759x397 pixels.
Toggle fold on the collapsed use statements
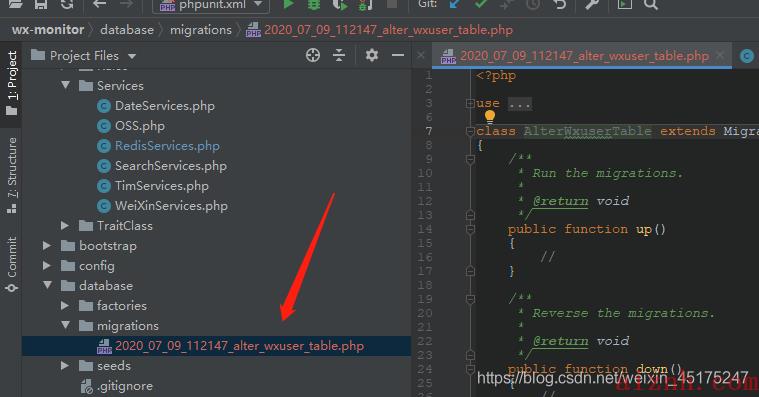[x=470, y=104]
